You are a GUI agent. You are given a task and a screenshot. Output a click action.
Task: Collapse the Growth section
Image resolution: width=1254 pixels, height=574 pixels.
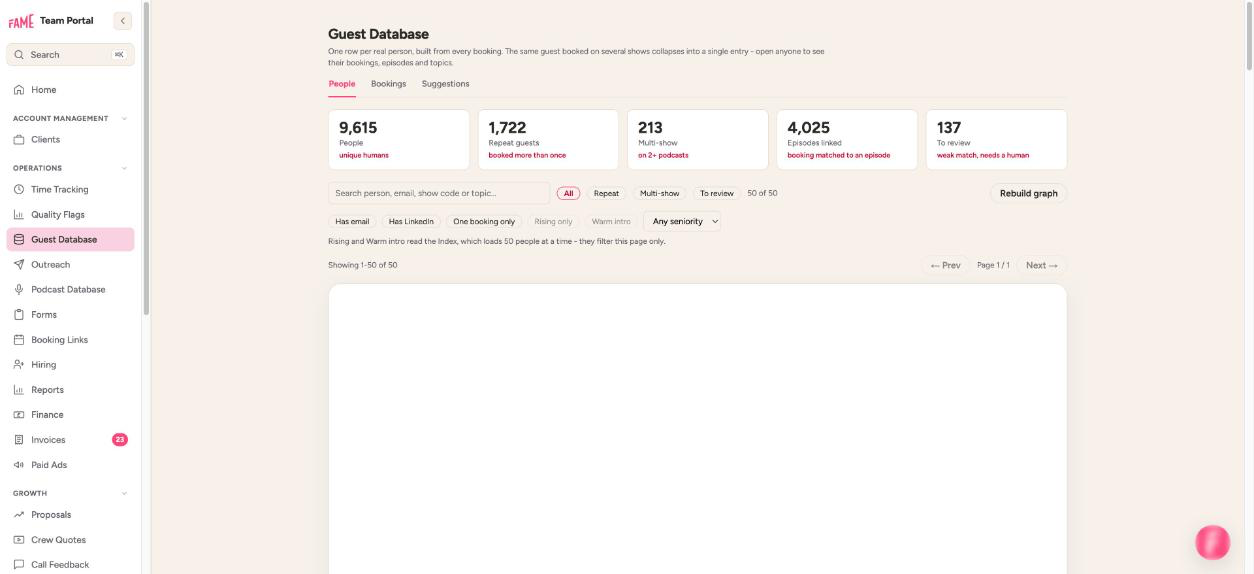coord(124,493)
